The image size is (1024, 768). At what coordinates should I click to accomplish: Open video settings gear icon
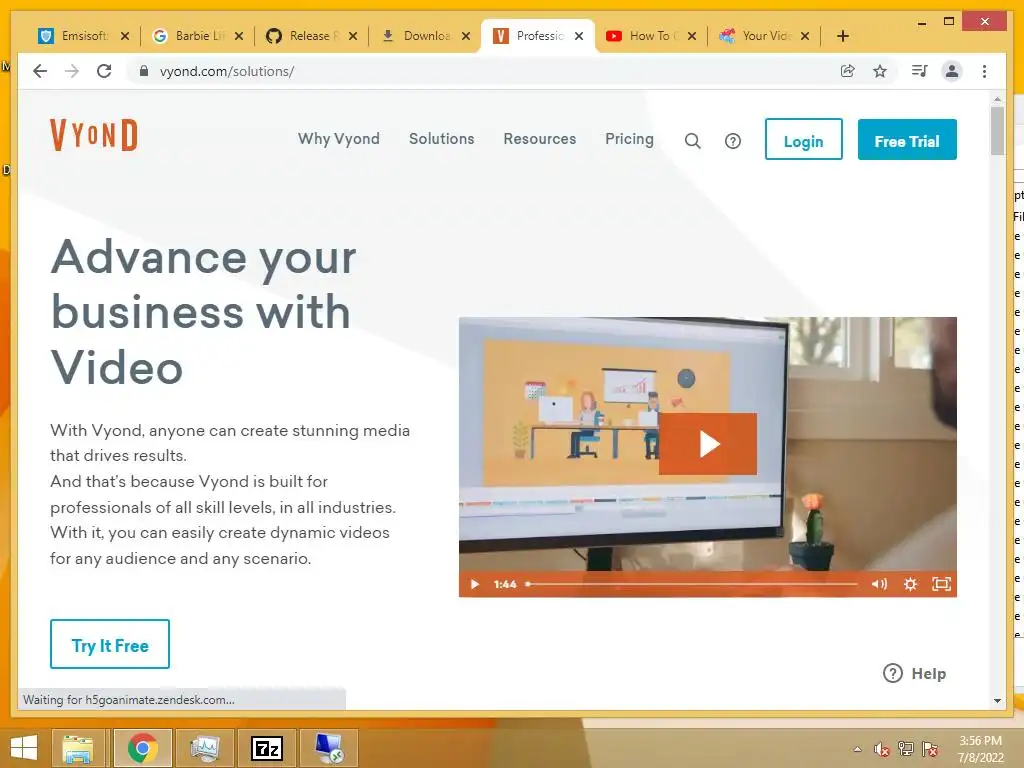(x=910, y=584)
